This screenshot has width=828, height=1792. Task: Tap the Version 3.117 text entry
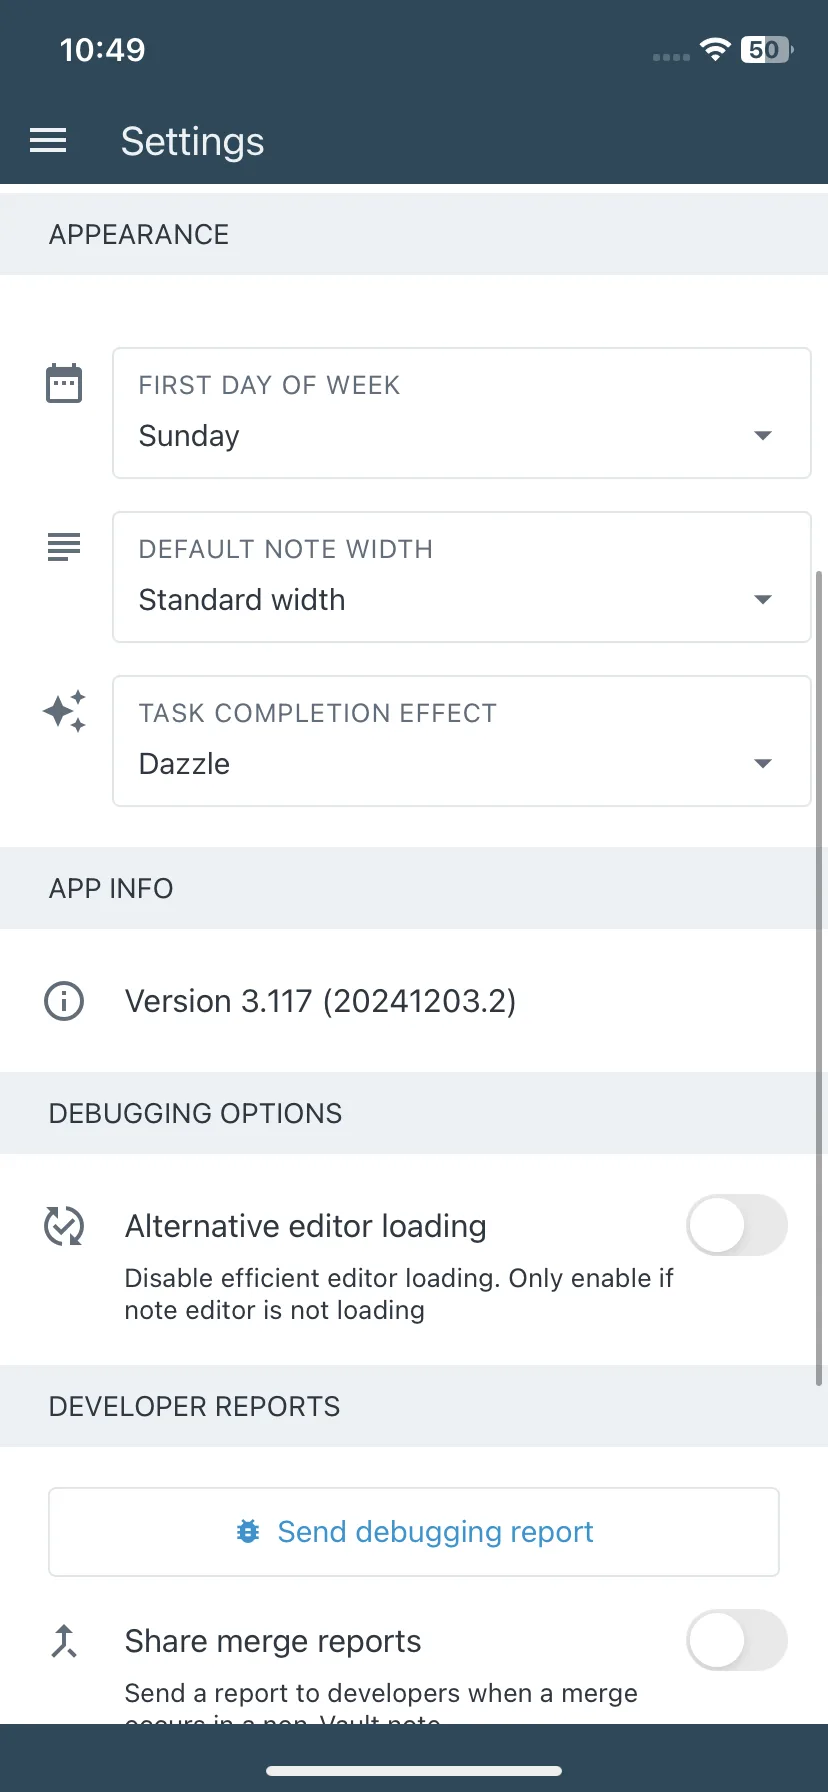[320, 1001]
